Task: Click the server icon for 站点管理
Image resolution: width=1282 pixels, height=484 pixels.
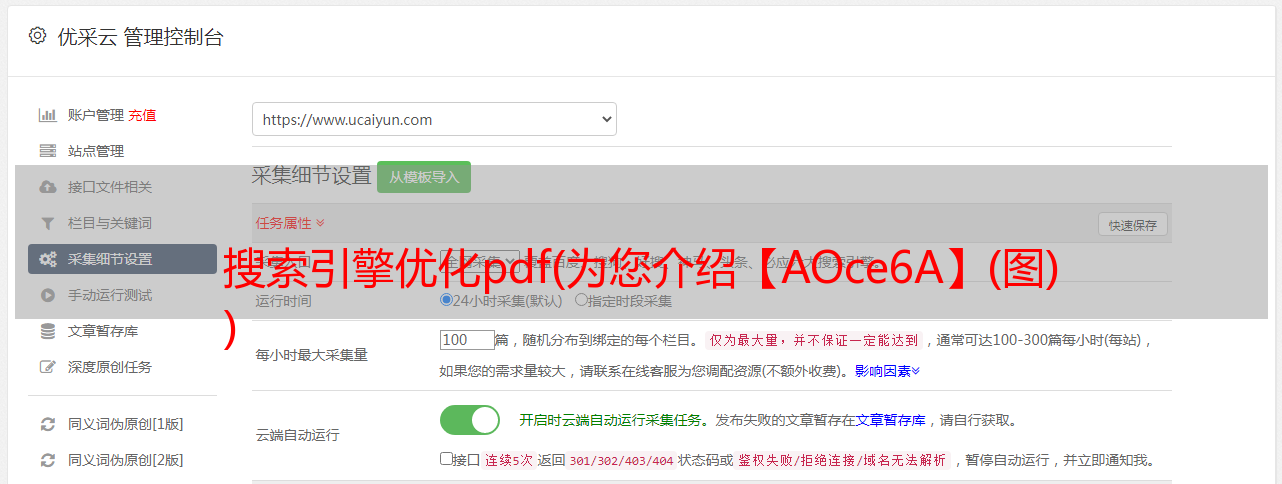Action: click(47, 151)
